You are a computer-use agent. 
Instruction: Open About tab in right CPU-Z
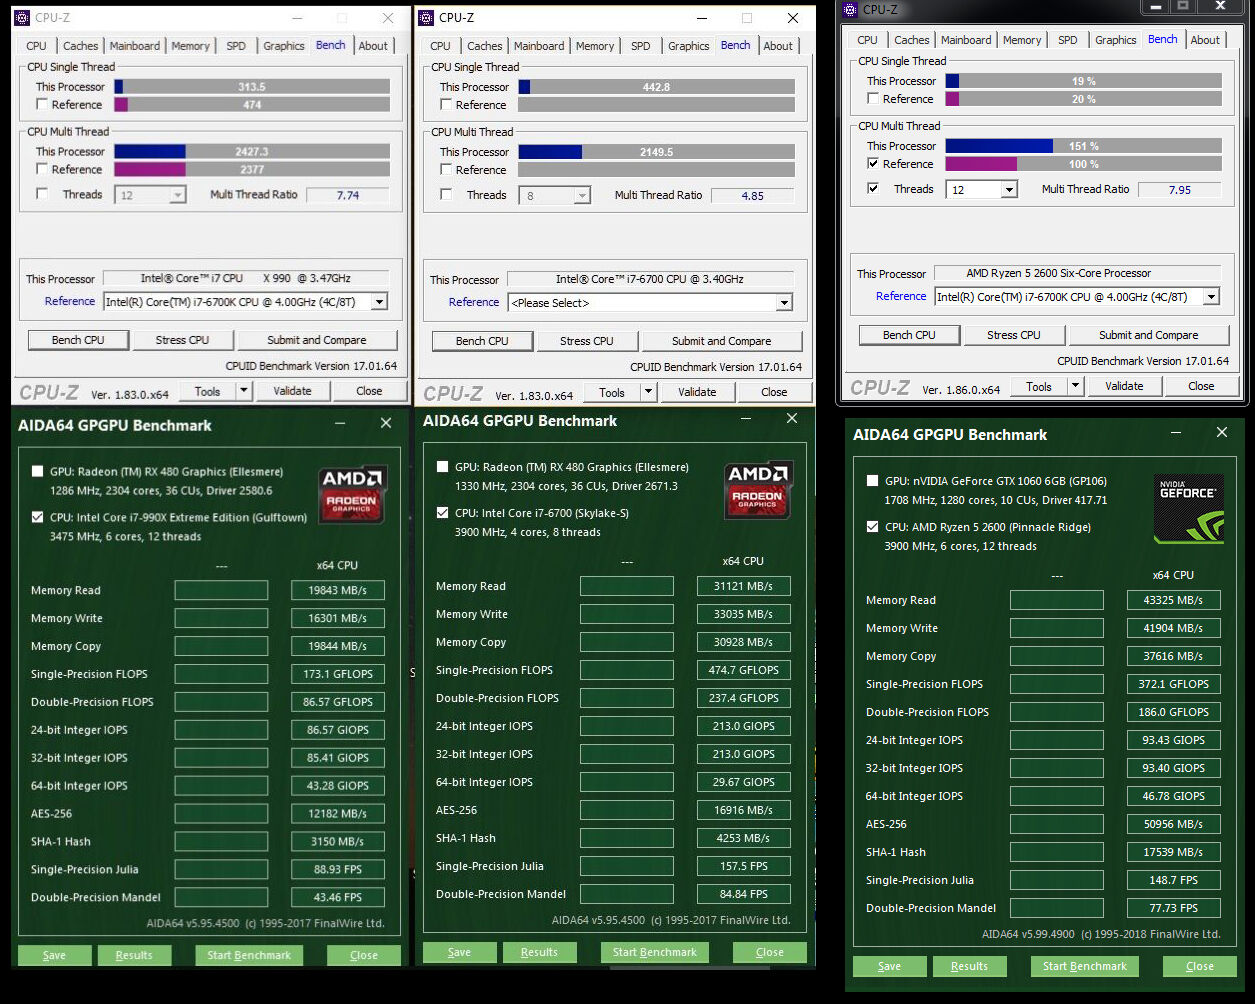1205,40
